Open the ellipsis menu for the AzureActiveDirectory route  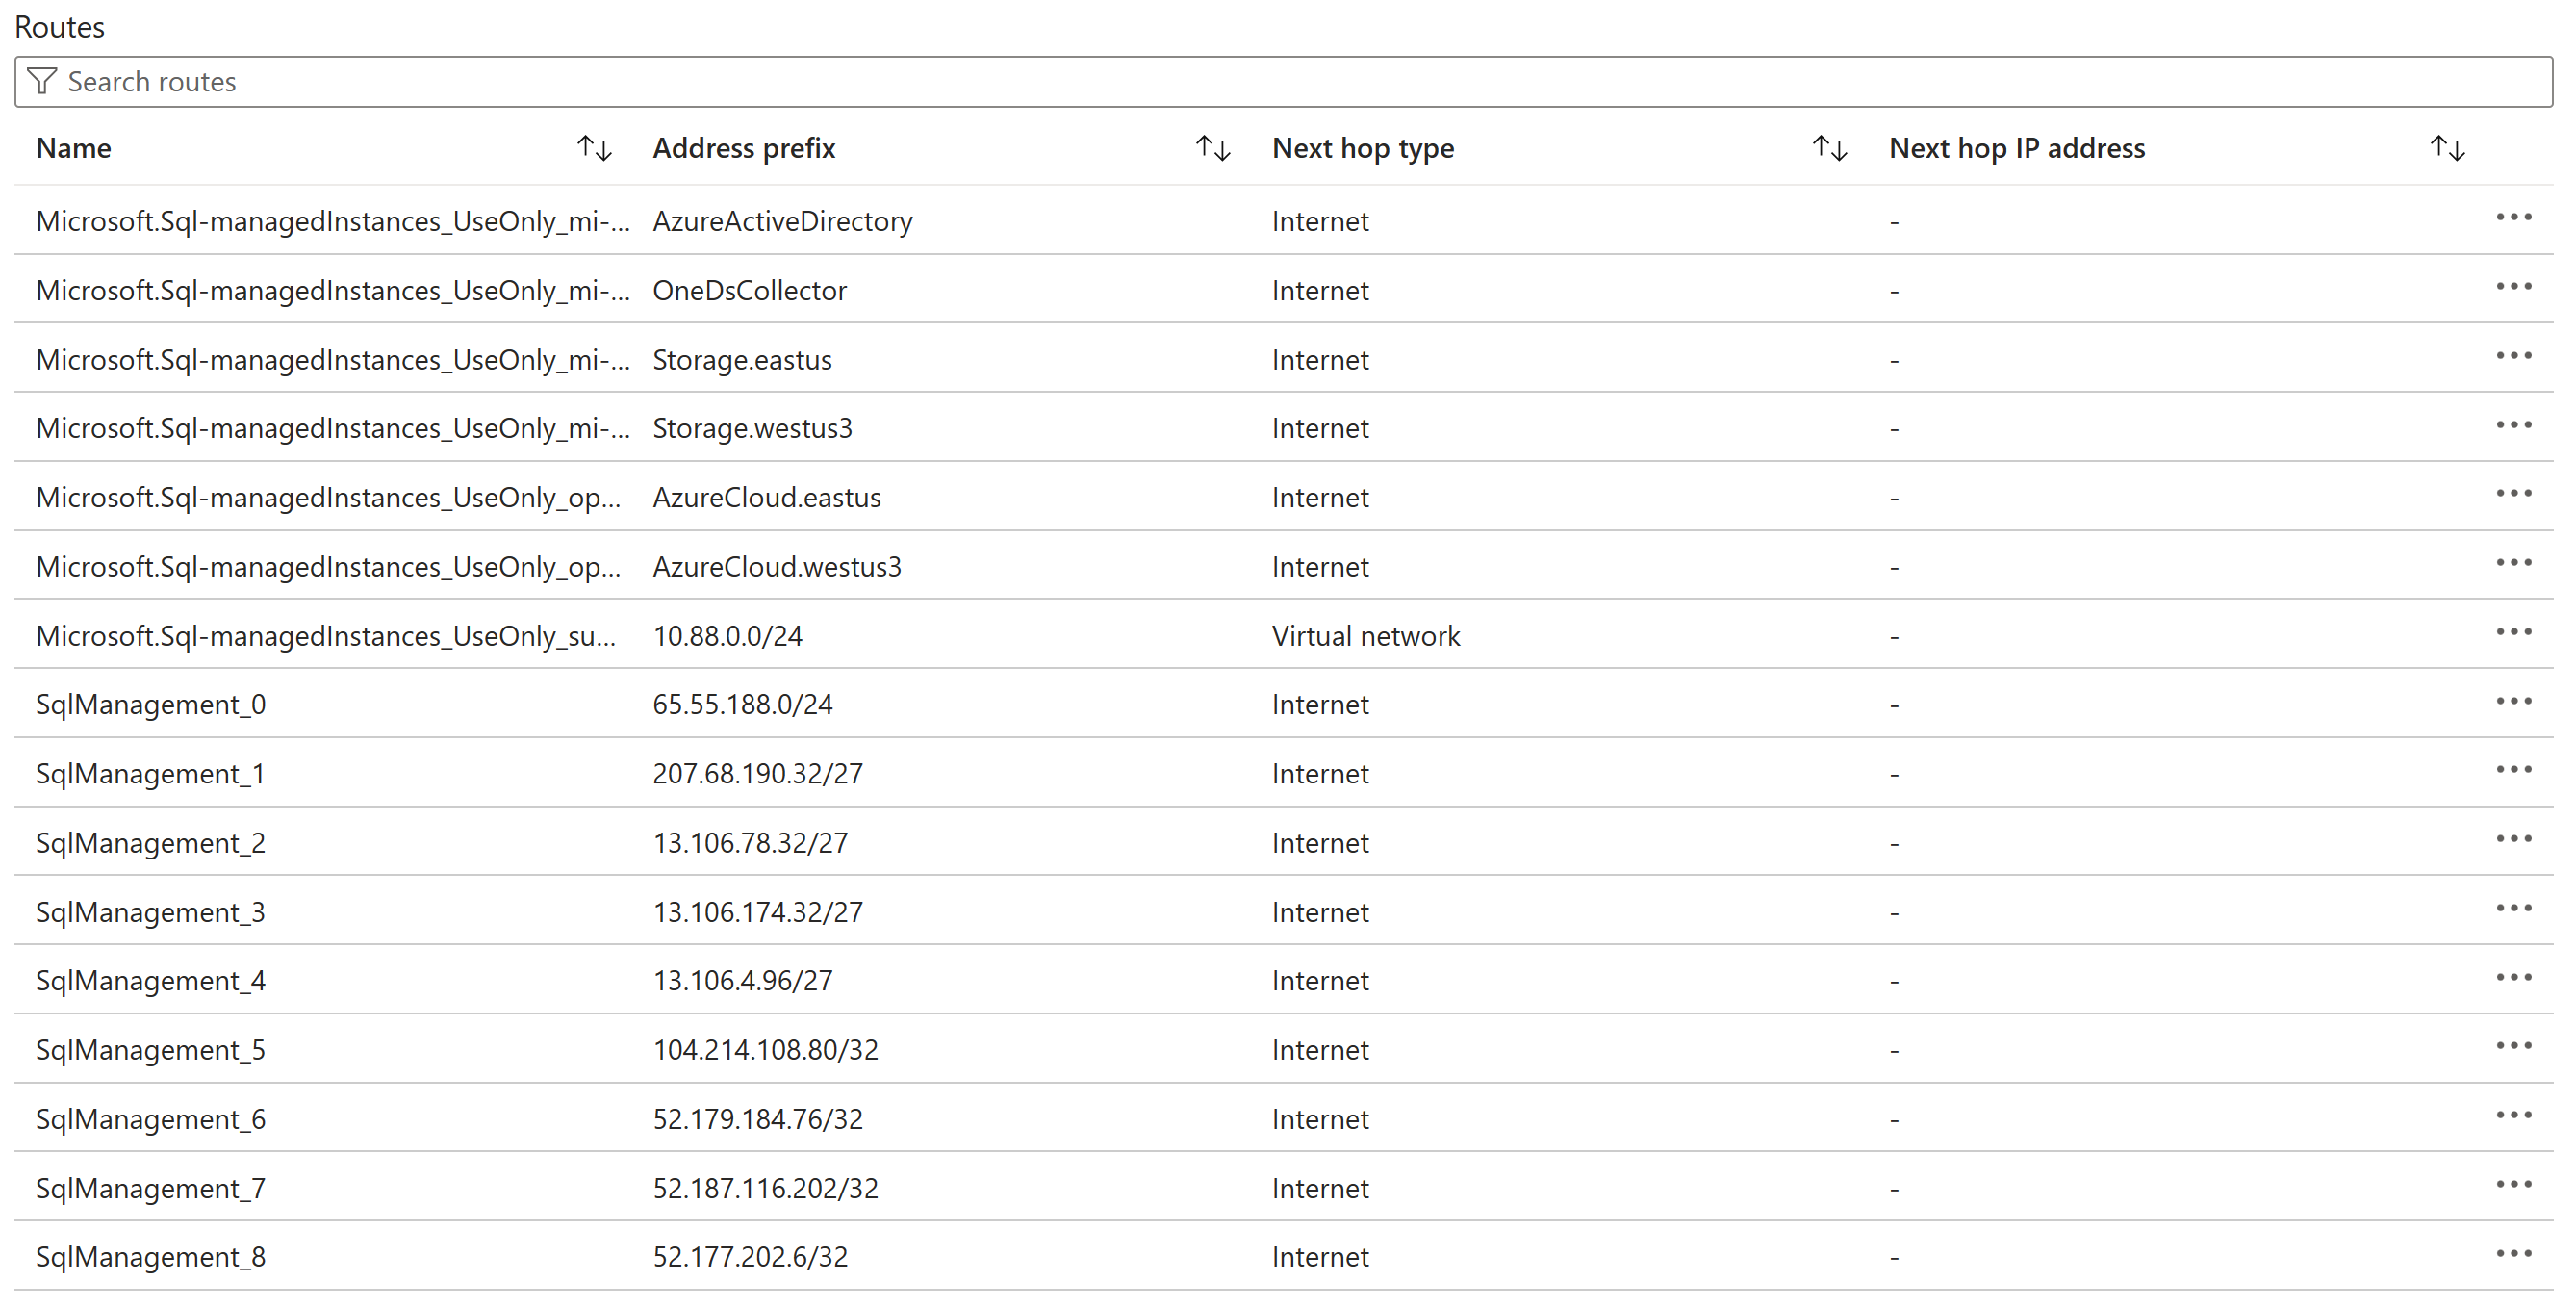click(2516, 217)
